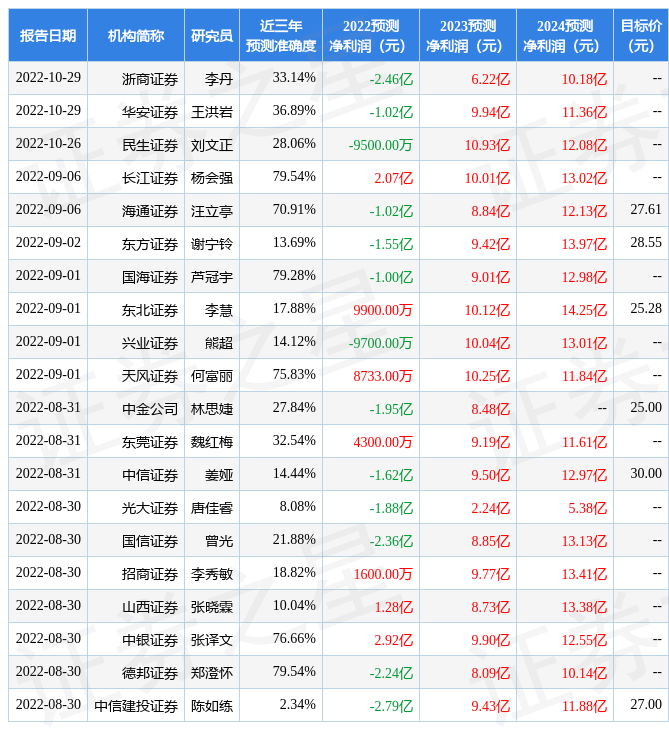Click researcher name 汪立亭
669x730 pixels.
pos(212,211)
